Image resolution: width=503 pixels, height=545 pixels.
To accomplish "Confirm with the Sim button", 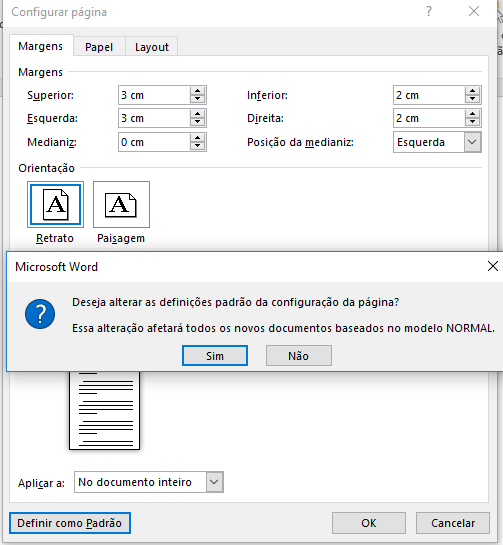I will click(215, 356).
